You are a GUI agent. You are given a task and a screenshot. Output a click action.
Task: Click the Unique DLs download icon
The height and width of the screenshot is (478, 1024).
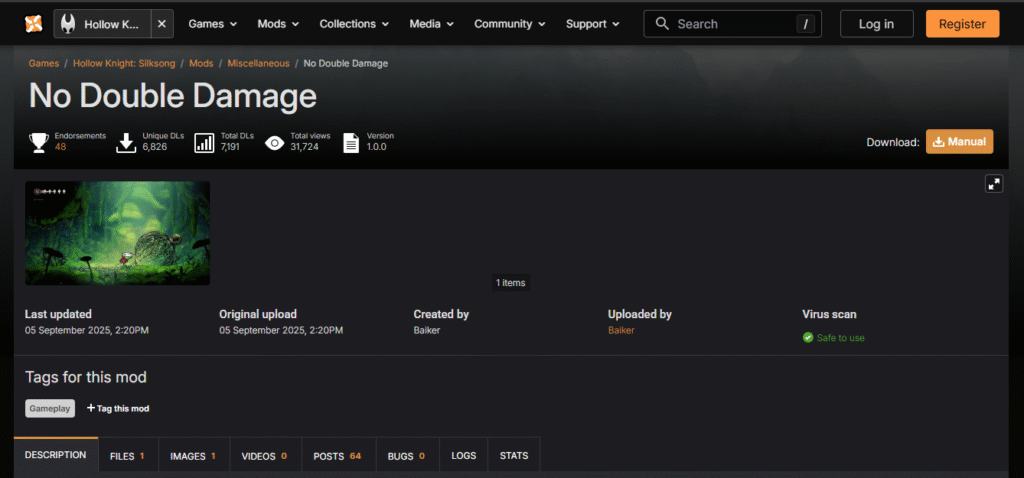[126, 142]
